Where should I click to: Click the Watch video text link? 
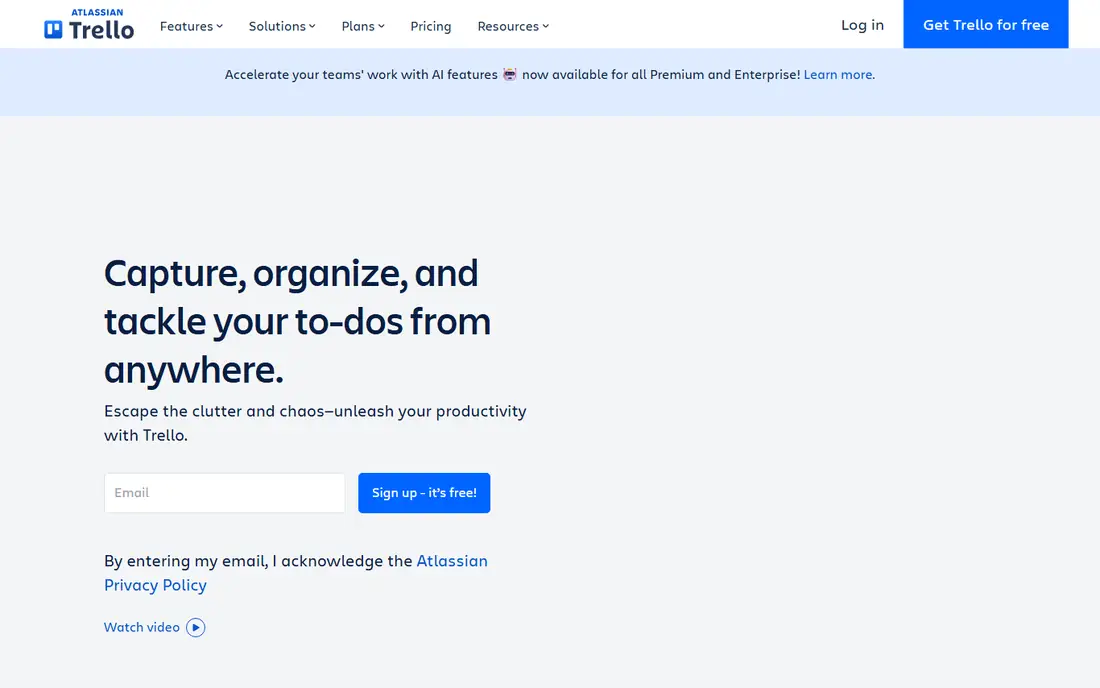click(142, 627)
